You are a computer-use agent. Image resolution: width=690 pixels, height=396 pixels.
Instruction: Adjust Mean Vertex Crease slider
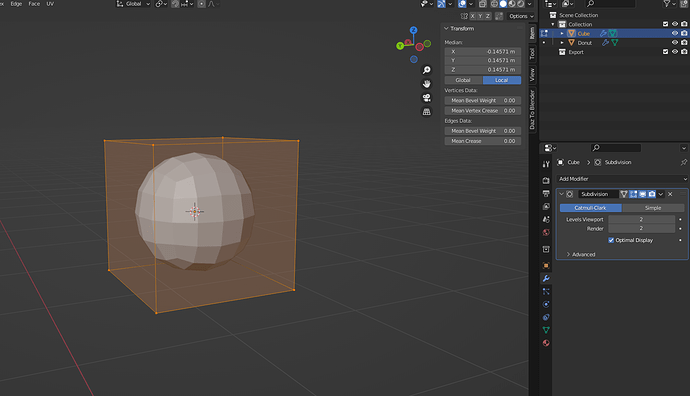point(483,110)
